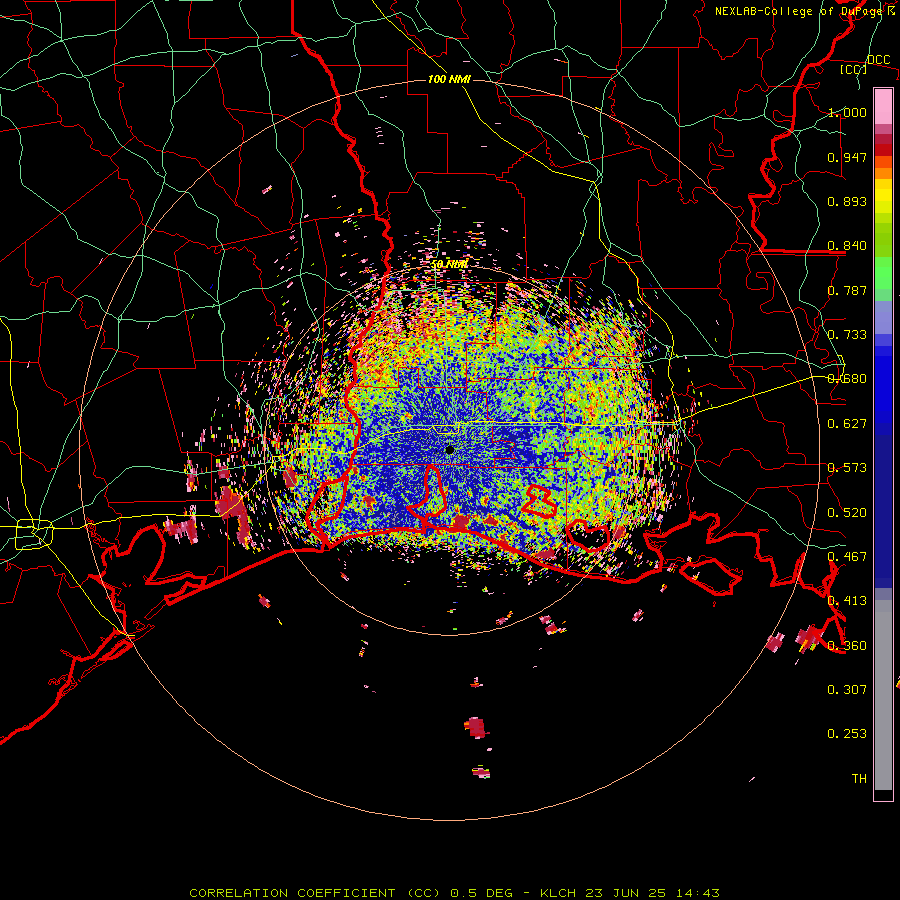Click the black KLCH radar site dot
The height and width of the screenshot is (900, 900).
[x=449, y=450]
